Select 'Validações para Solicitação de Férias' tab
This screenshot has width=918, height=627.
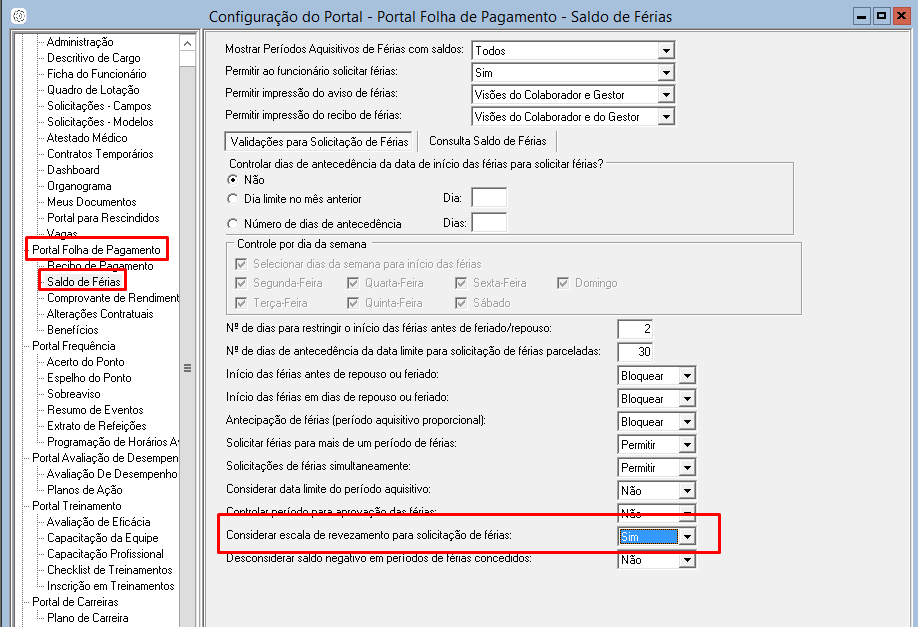pyautogui.click(x=319, y=141)
